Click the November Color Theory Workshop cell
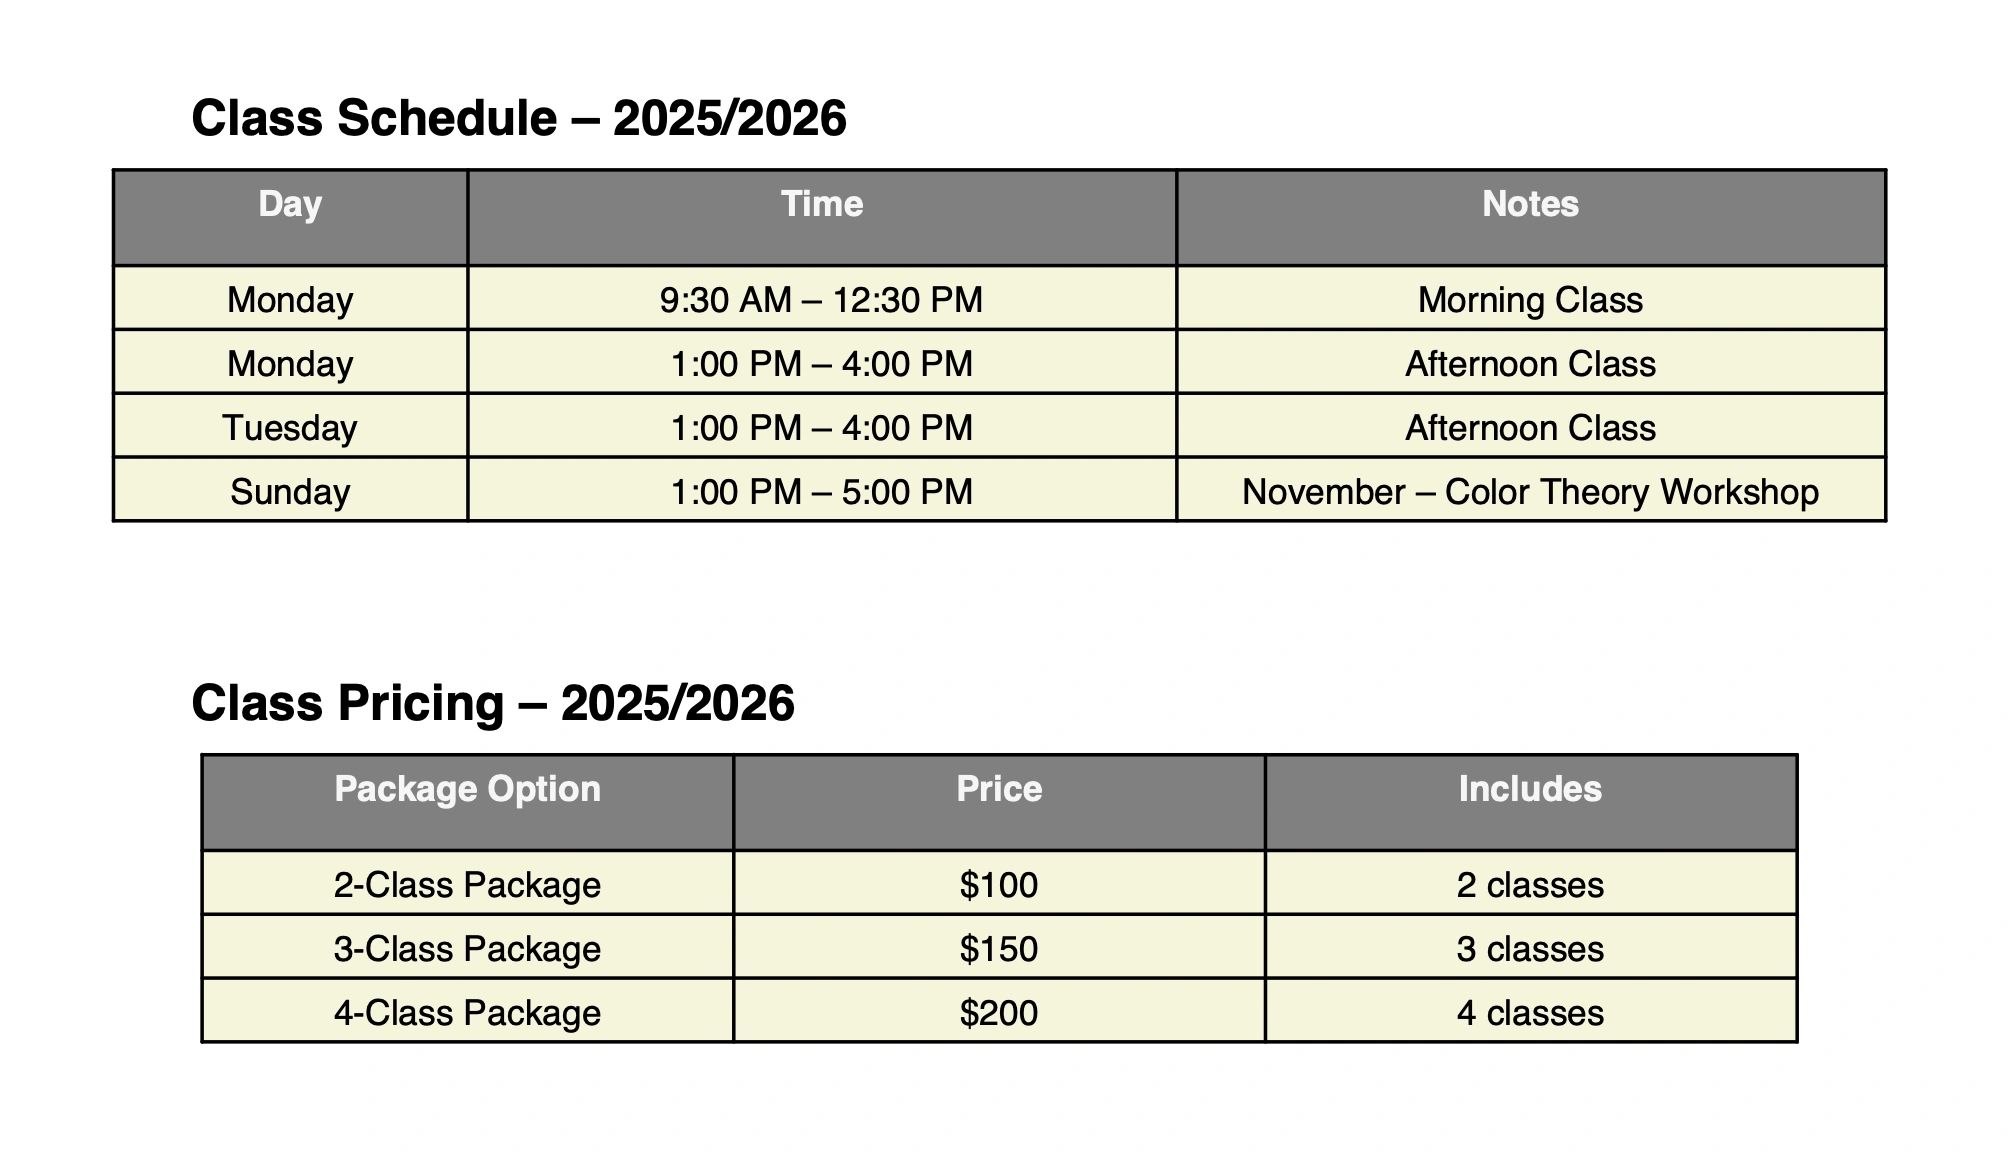Viewport: 2013px width, 1153px height. point(1530,492)
